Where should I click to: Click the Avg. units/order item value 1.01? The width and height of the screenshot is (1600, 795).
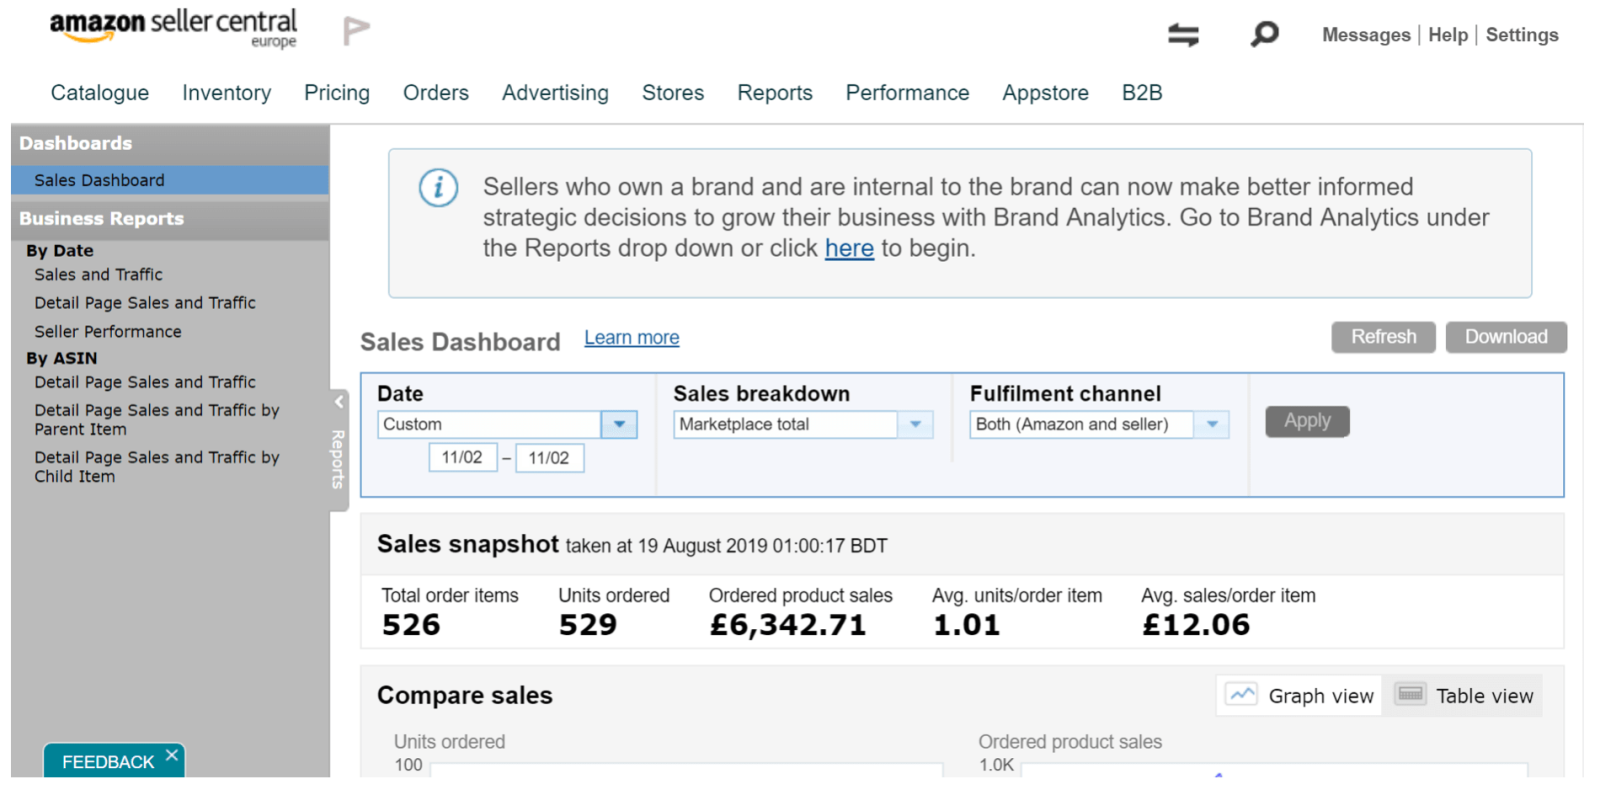coord(966,625)
